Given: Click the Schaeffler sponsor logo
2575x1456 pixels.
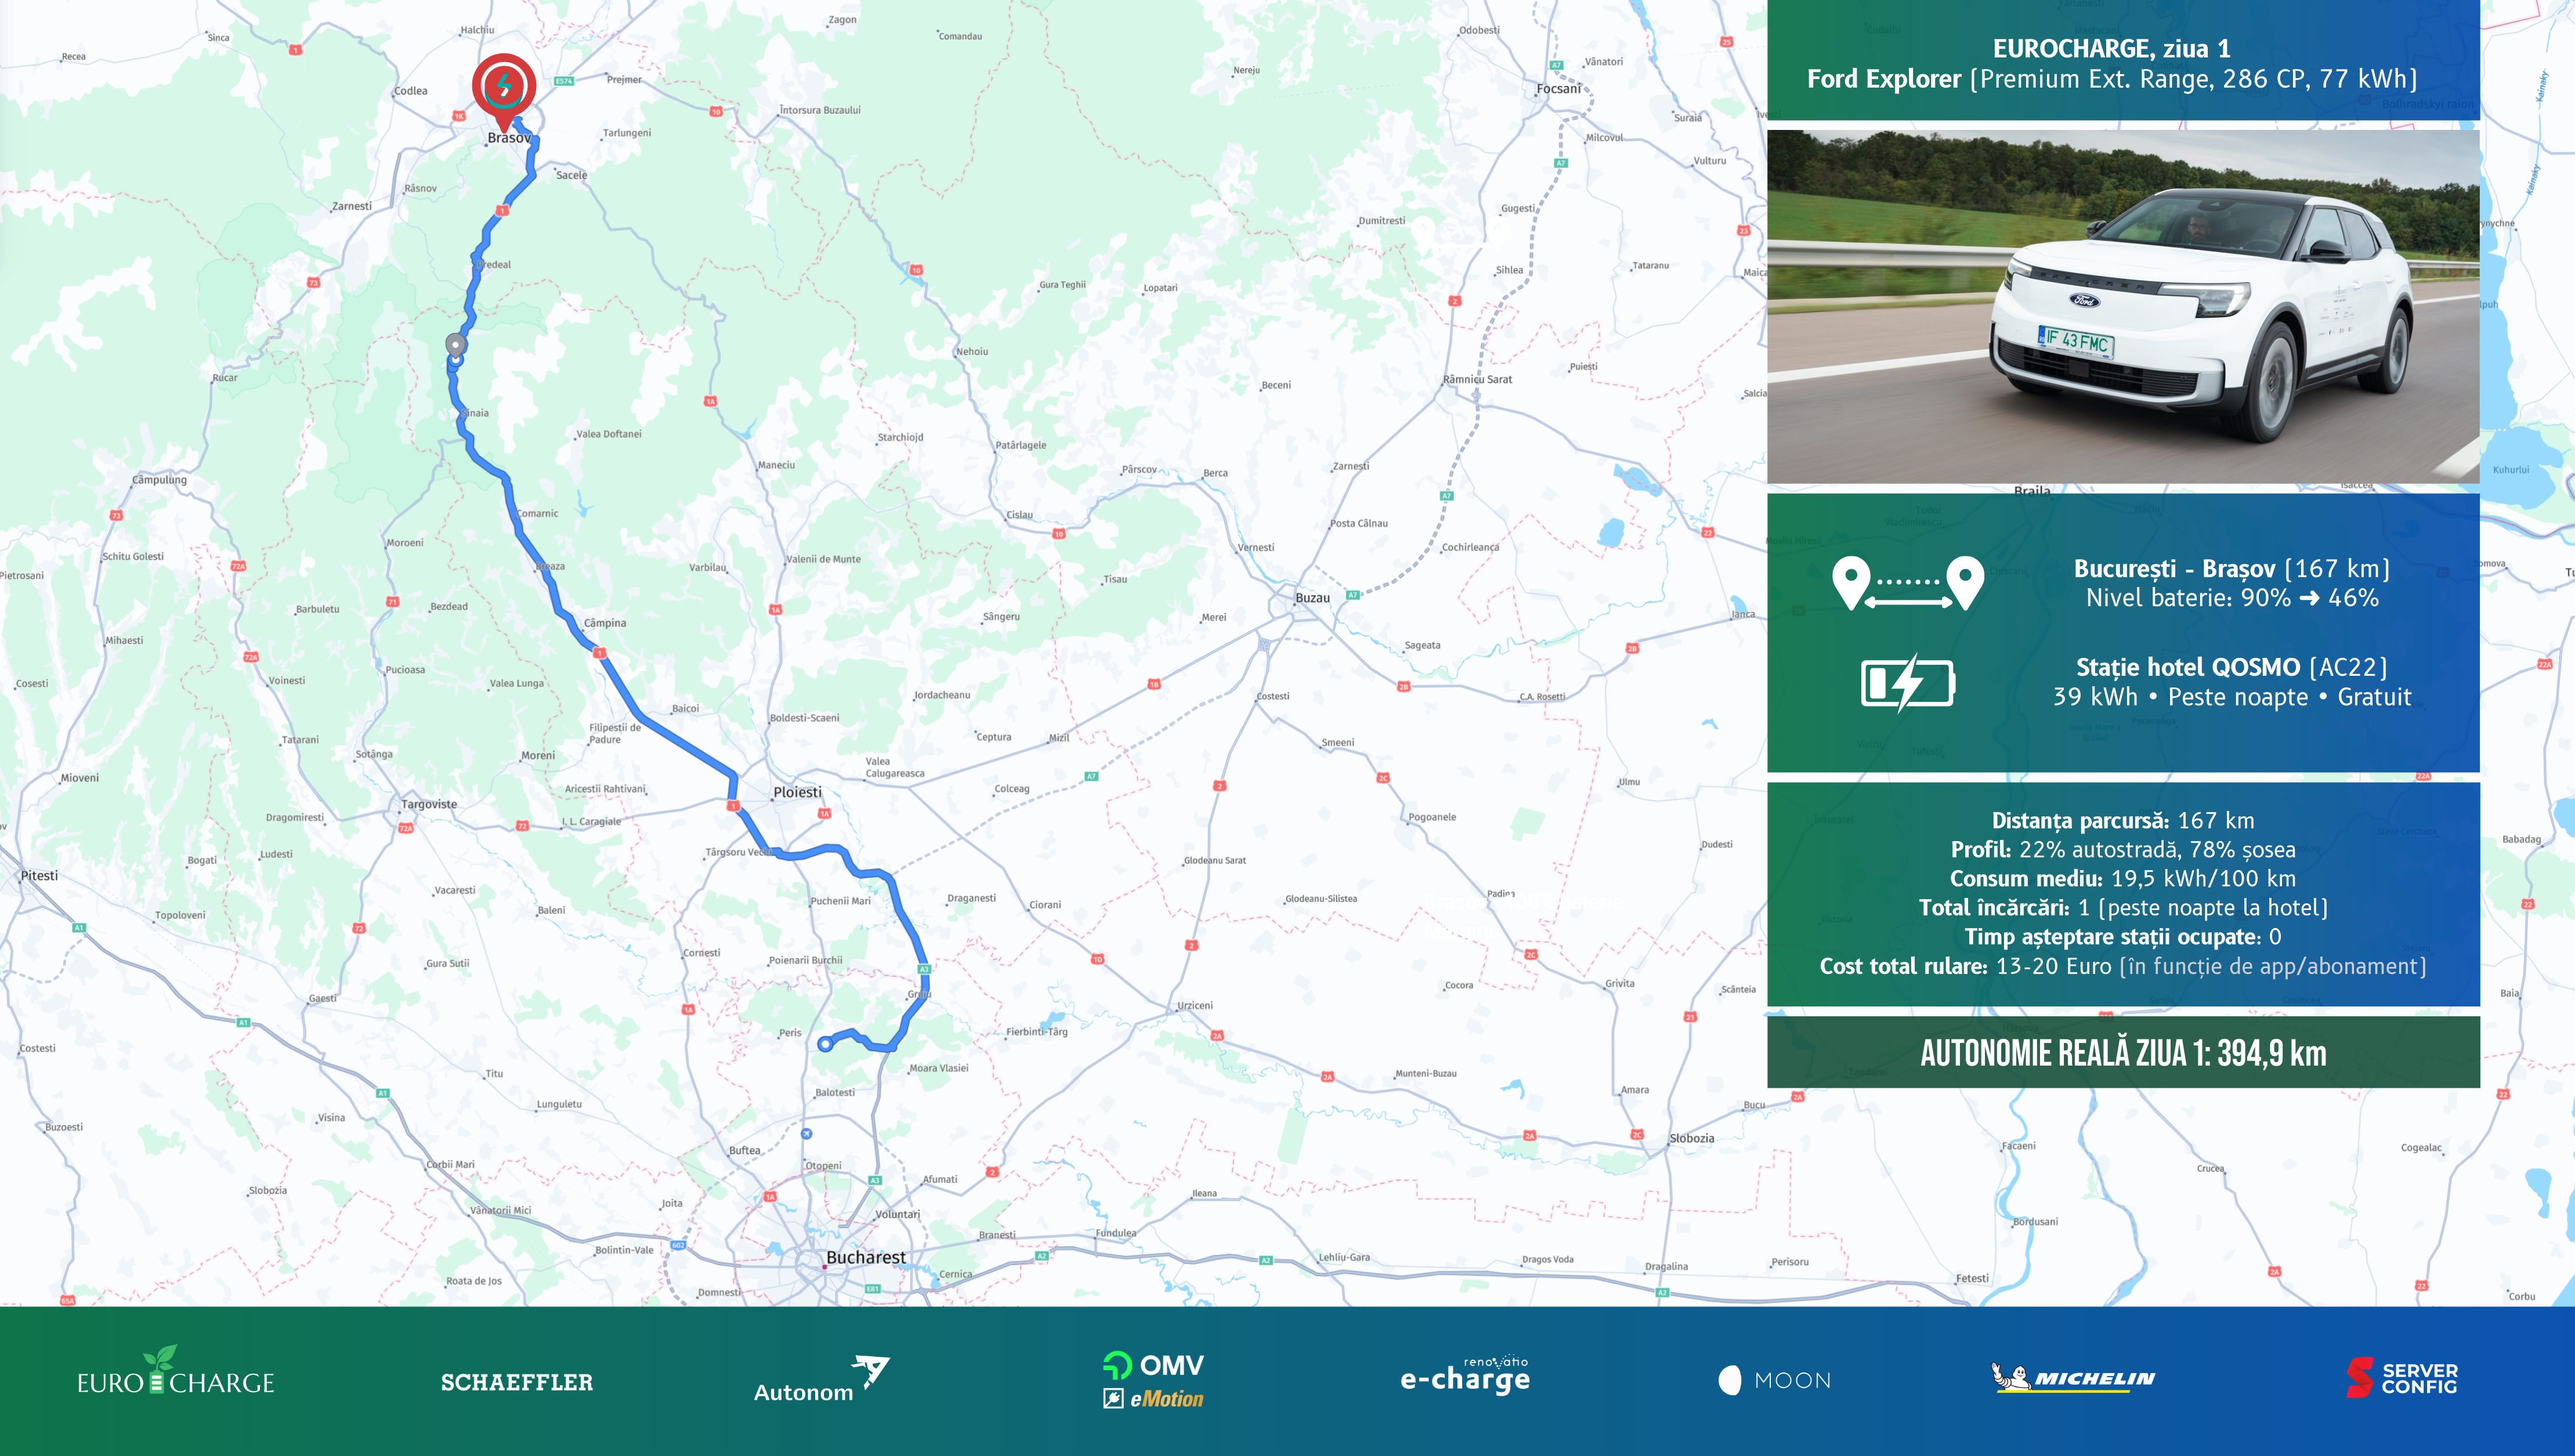Looking at the screenshot, I should [x=517, y=1382].
